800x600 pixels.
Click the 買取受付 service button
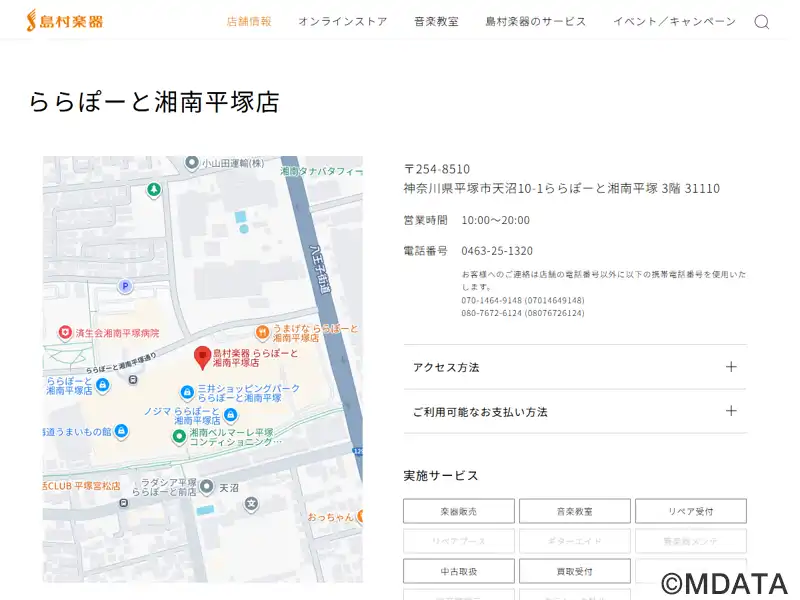coord(574,571)
